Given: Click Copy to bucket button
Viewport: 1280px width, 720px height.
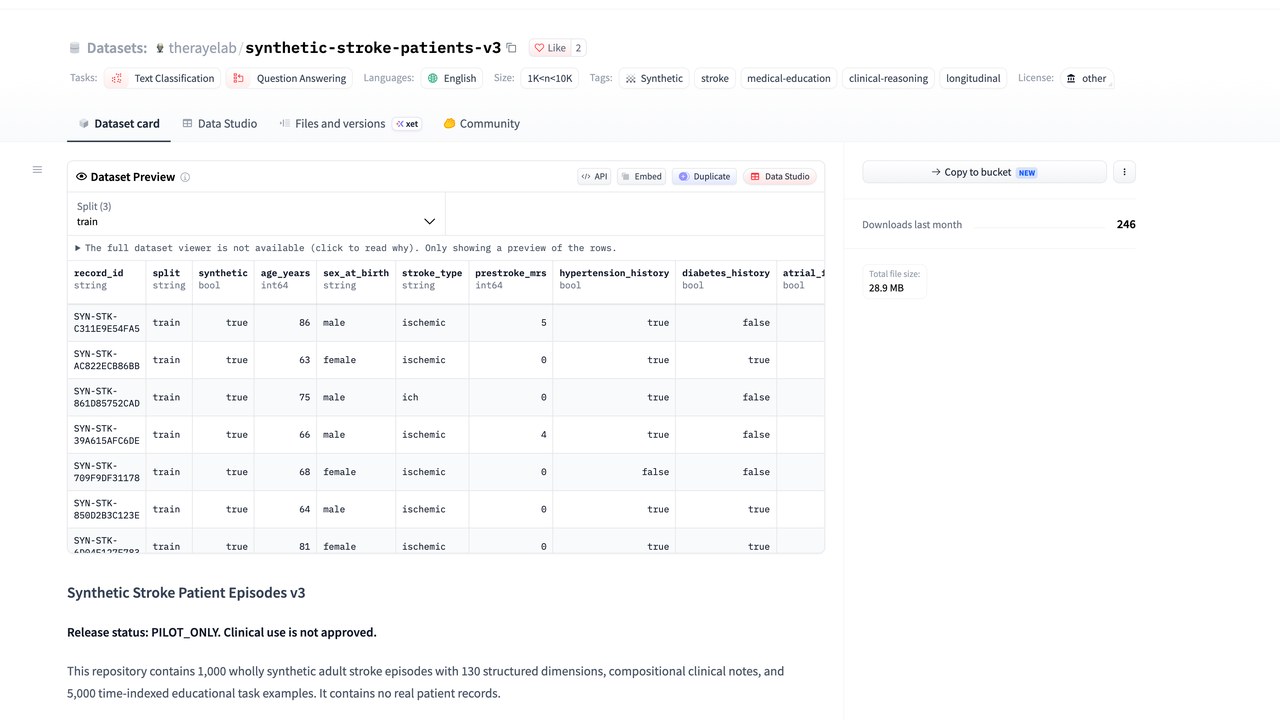Looking at the screenshot, I should (x=984, y=172).
